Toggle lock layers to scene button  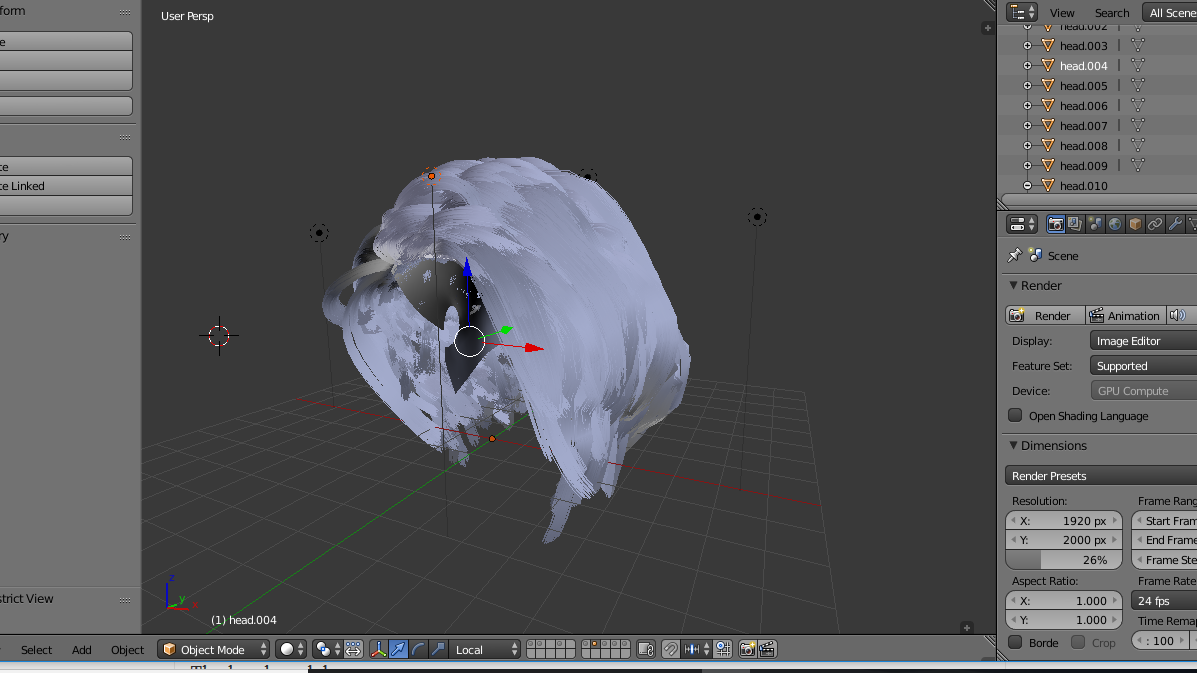click(646, 649)
